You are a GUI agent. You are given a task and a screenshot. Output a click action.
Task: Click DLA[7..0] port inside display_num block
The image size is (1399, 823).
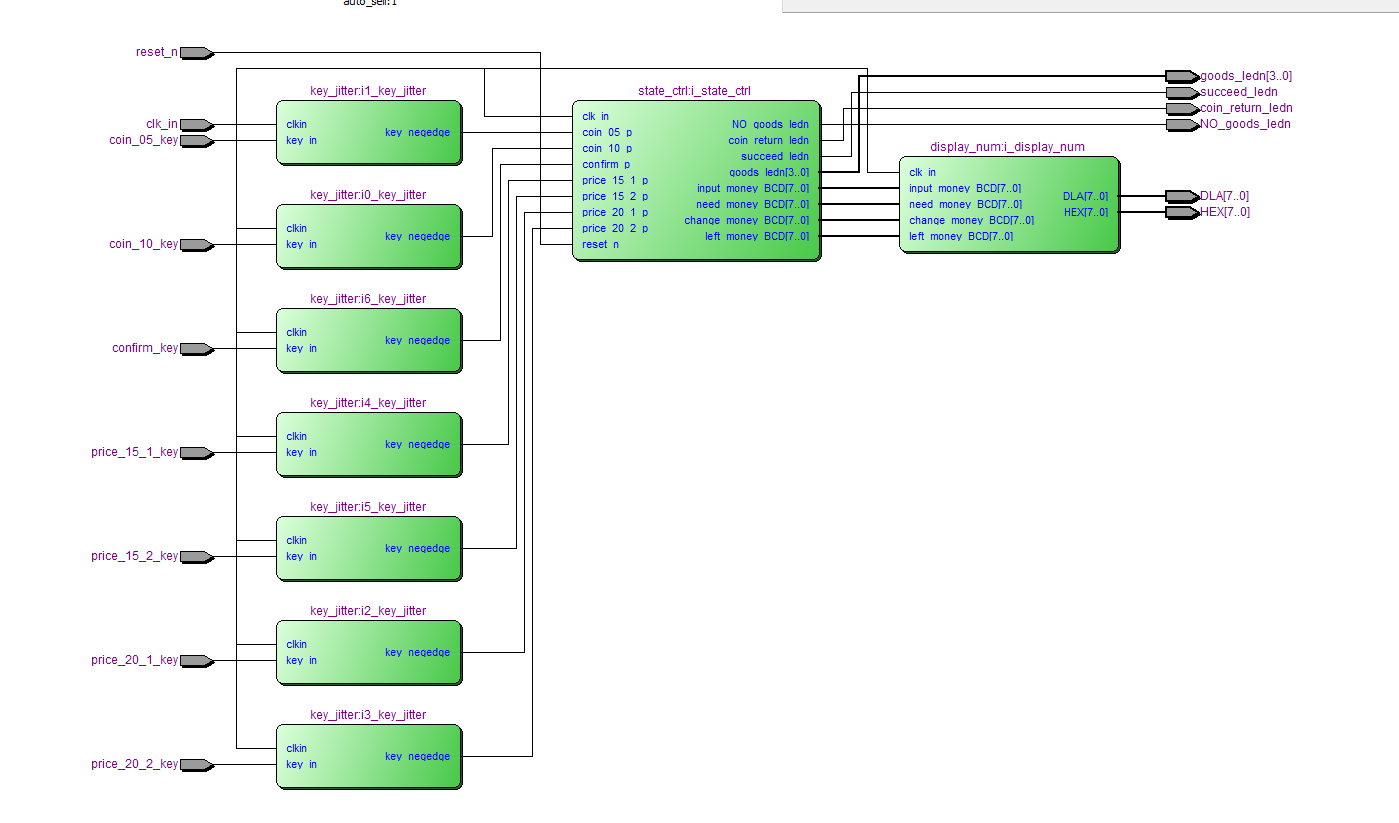tap(1085, 196)
